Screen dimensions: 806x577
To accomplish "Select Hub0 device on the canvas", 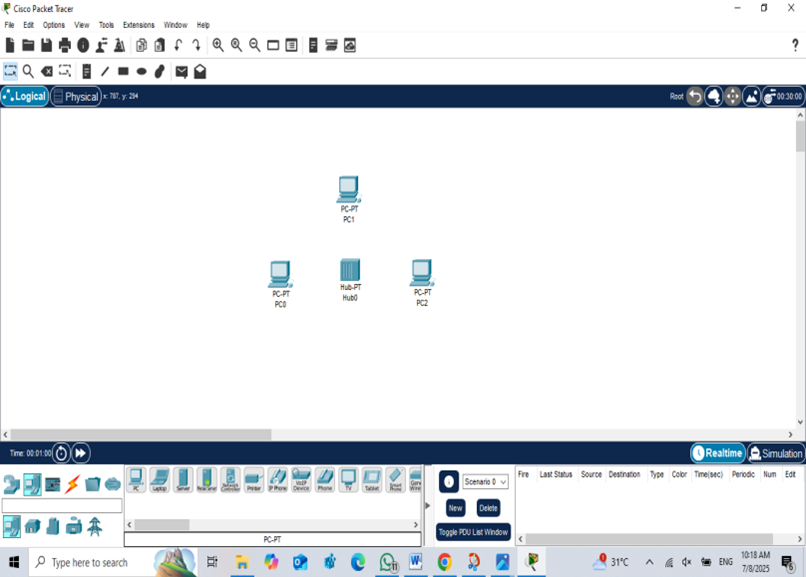I will [350, 270].
